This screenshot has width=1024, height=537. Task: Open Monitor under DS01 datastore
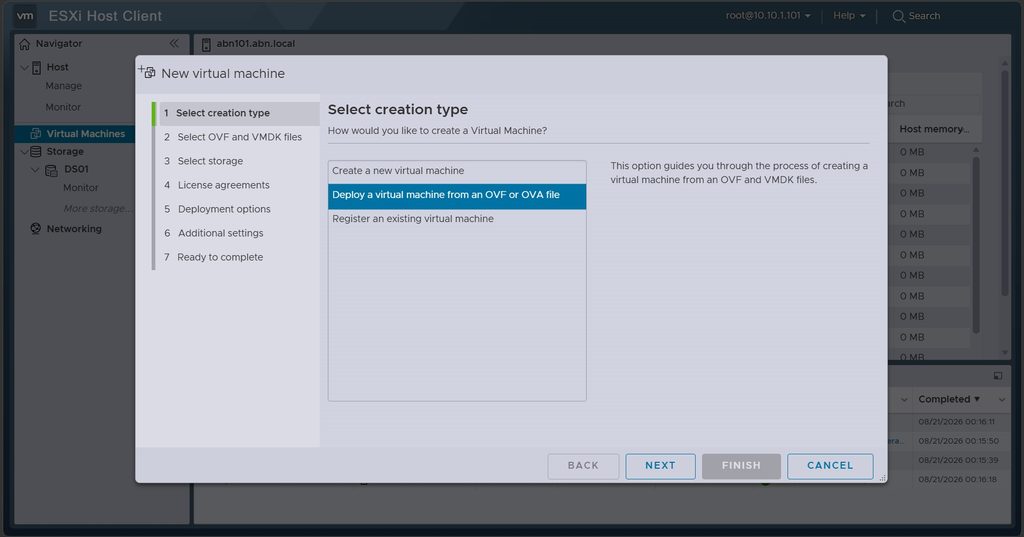coord(80,188)
